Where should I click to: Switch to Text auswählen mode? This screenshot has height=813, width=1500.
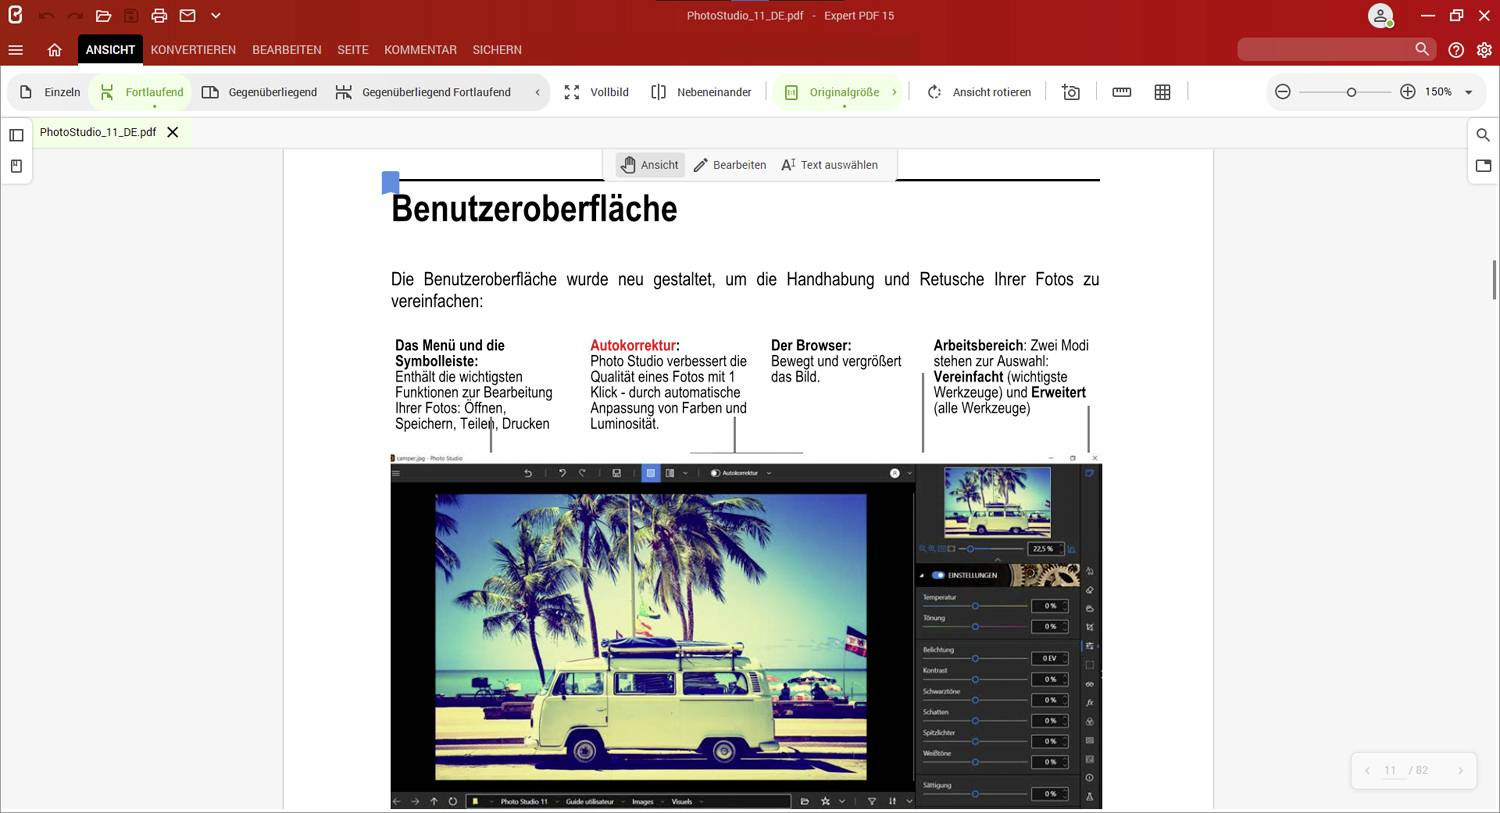click(x=838, y=164)
